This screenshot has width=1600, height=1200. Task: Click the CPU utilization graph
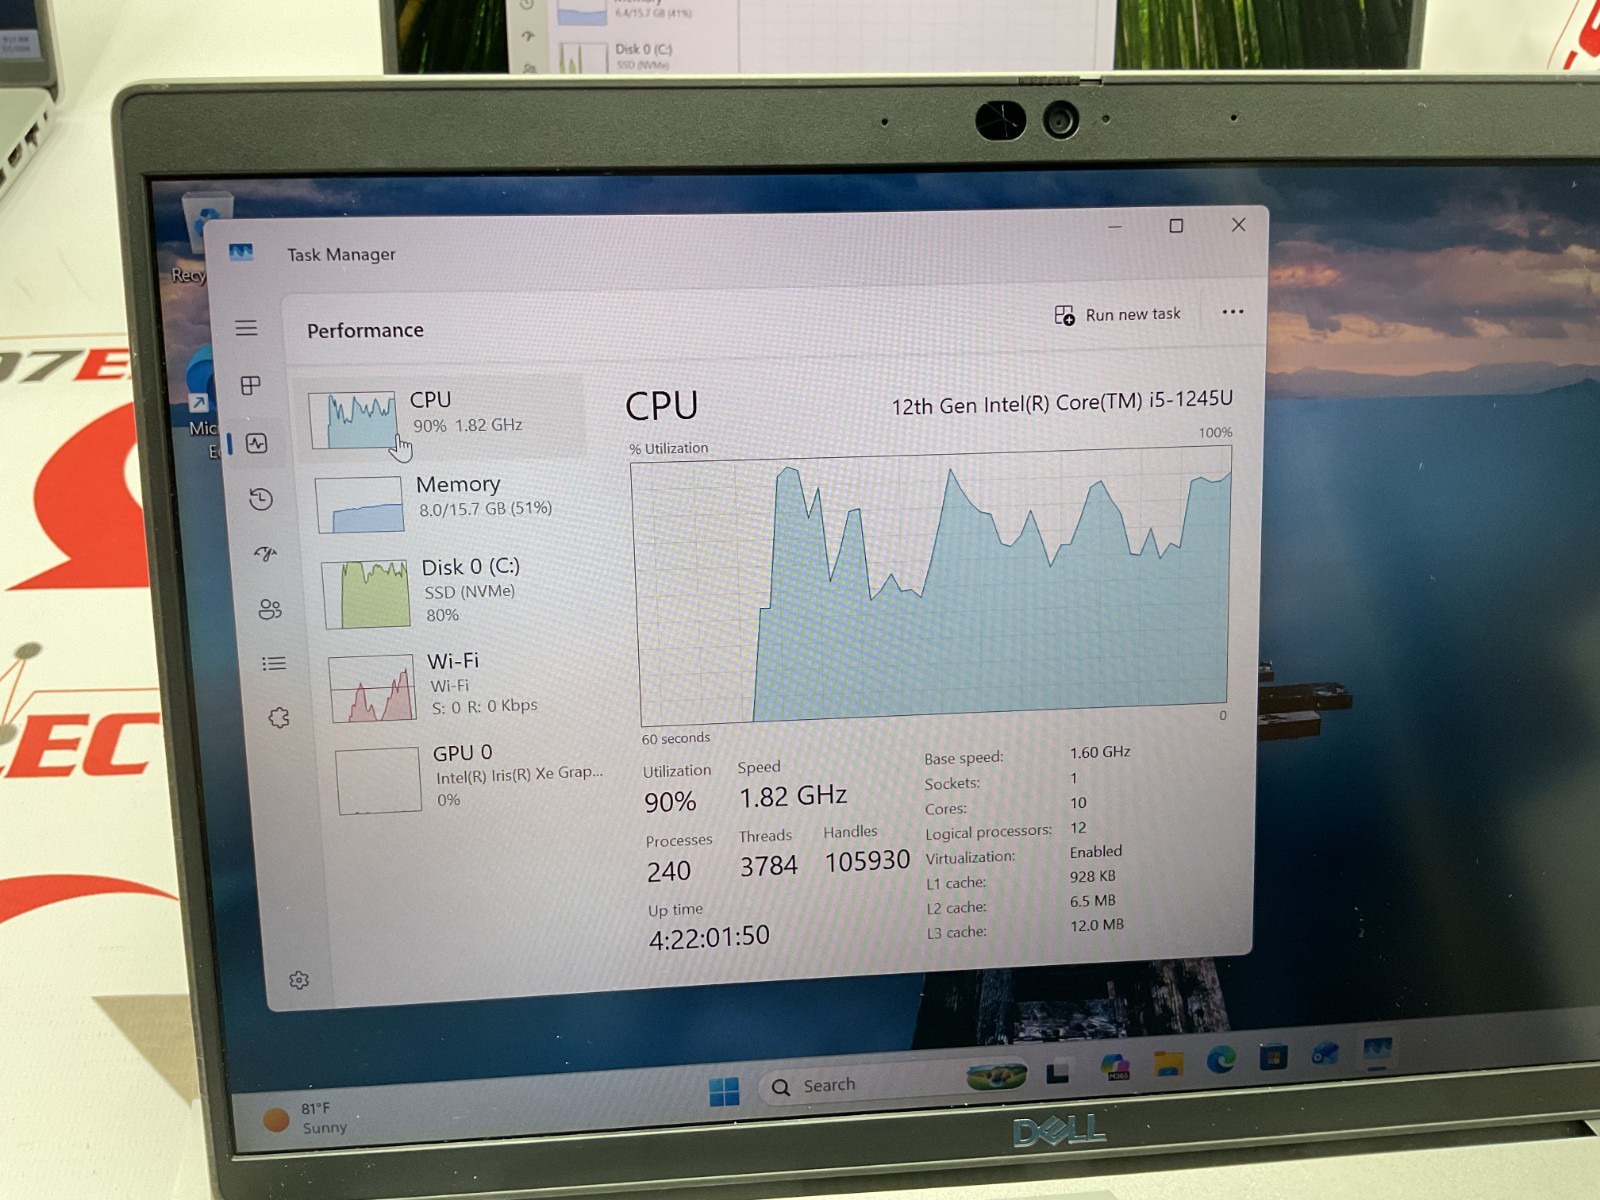coord(932,585)
